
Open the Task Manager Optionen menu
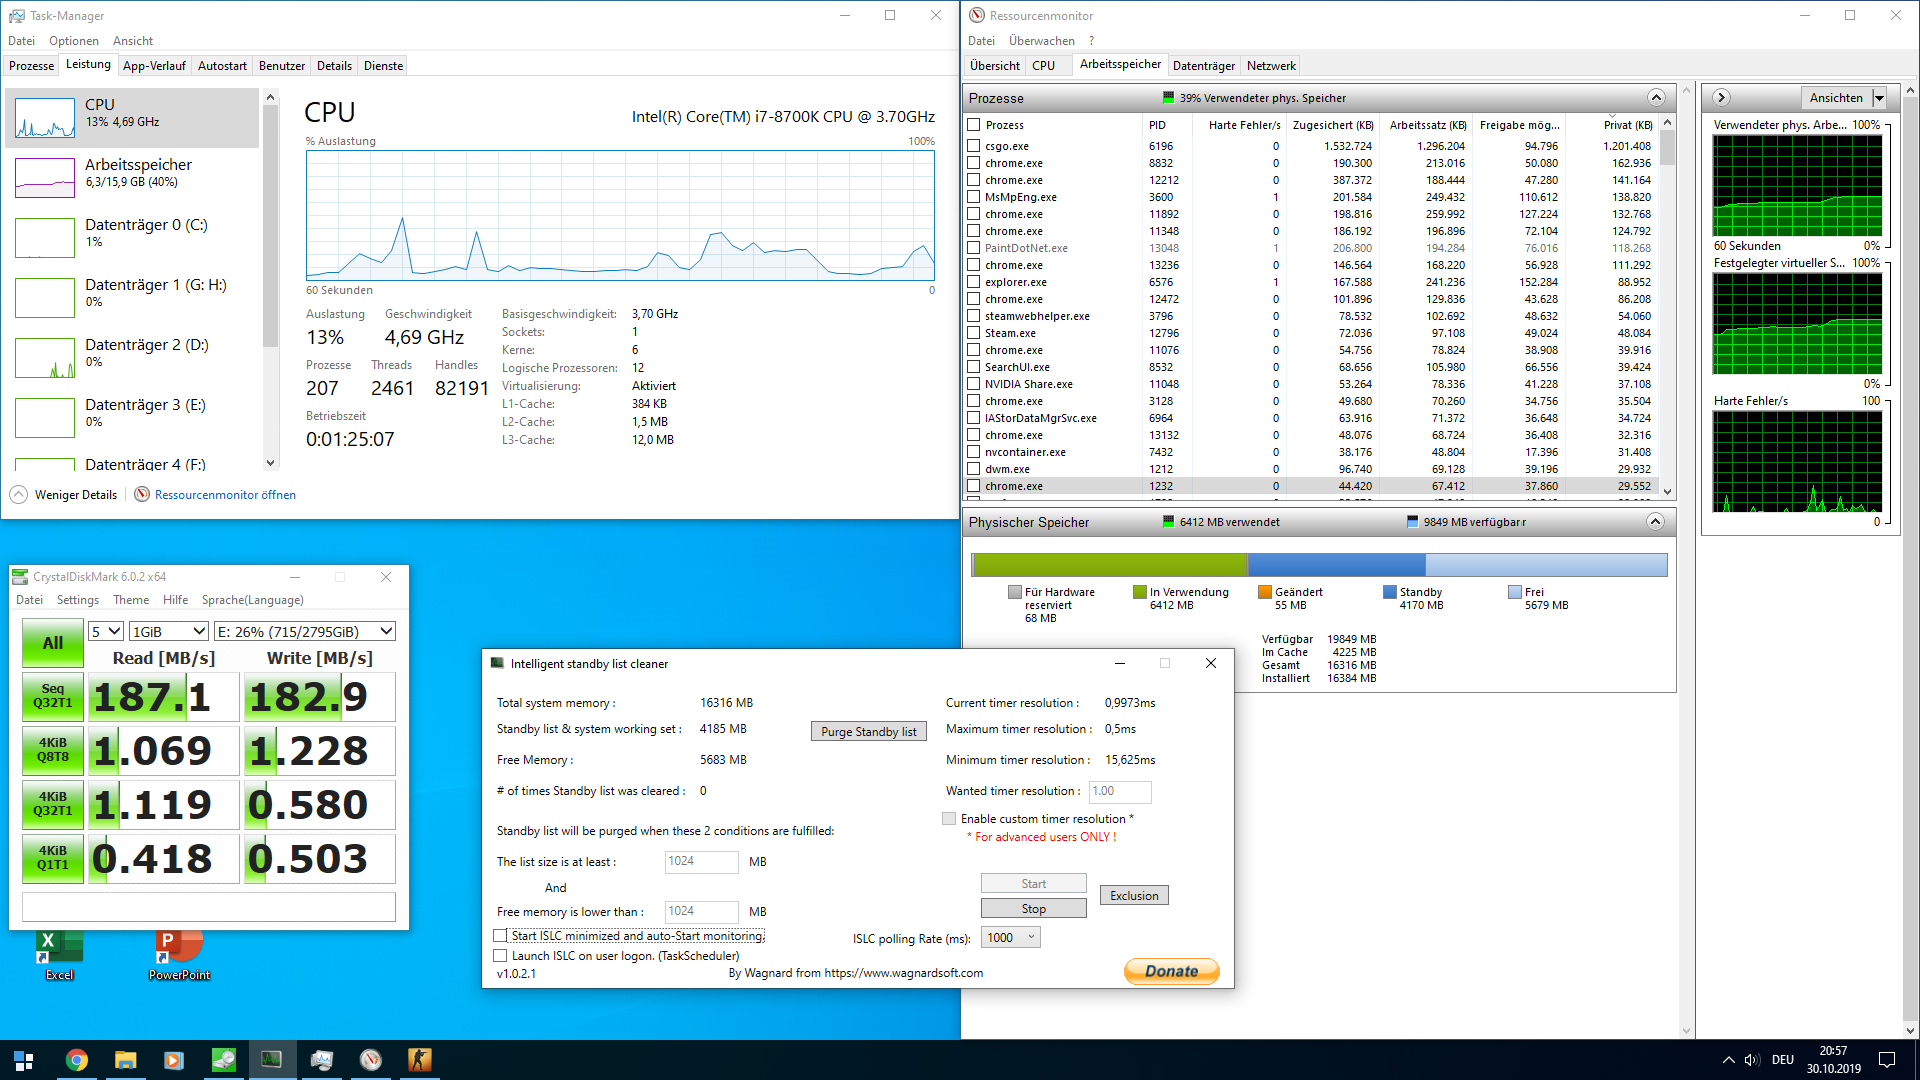click(74, 41)
